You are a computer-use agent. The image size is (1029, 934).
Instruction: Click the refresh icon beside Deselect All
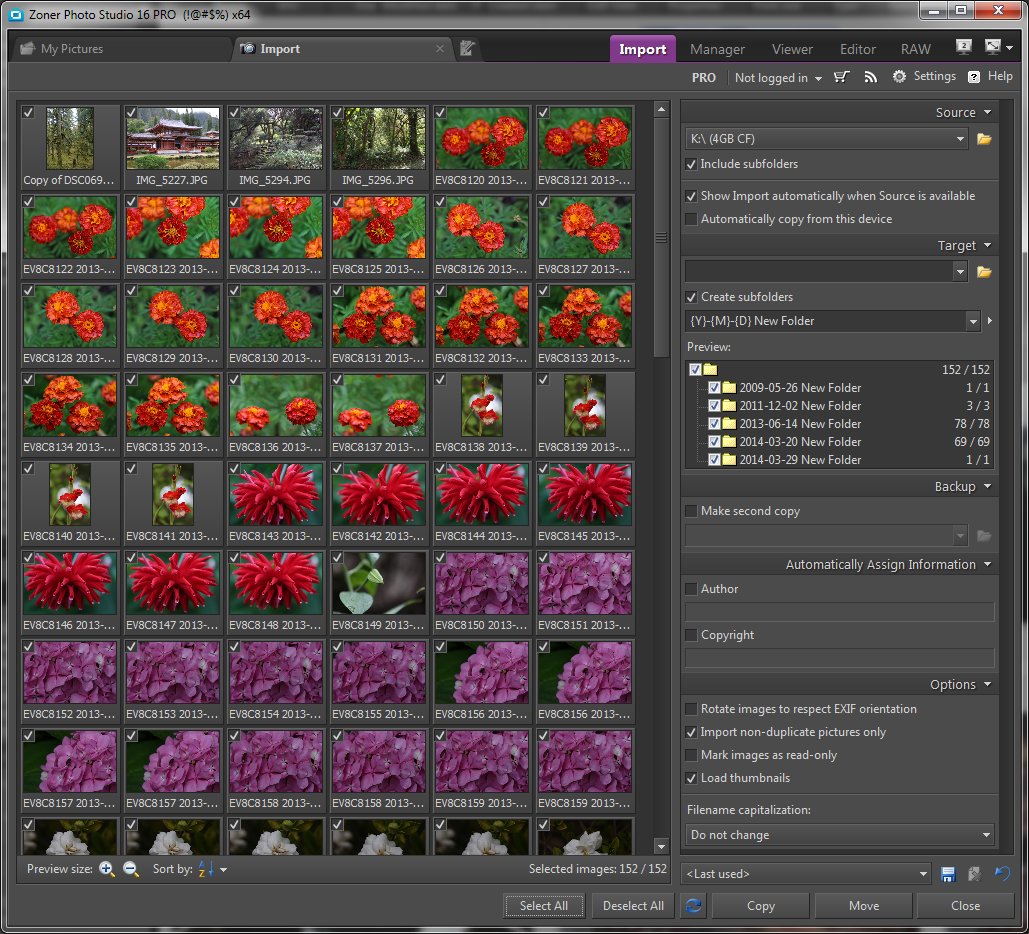click(693, 906)
